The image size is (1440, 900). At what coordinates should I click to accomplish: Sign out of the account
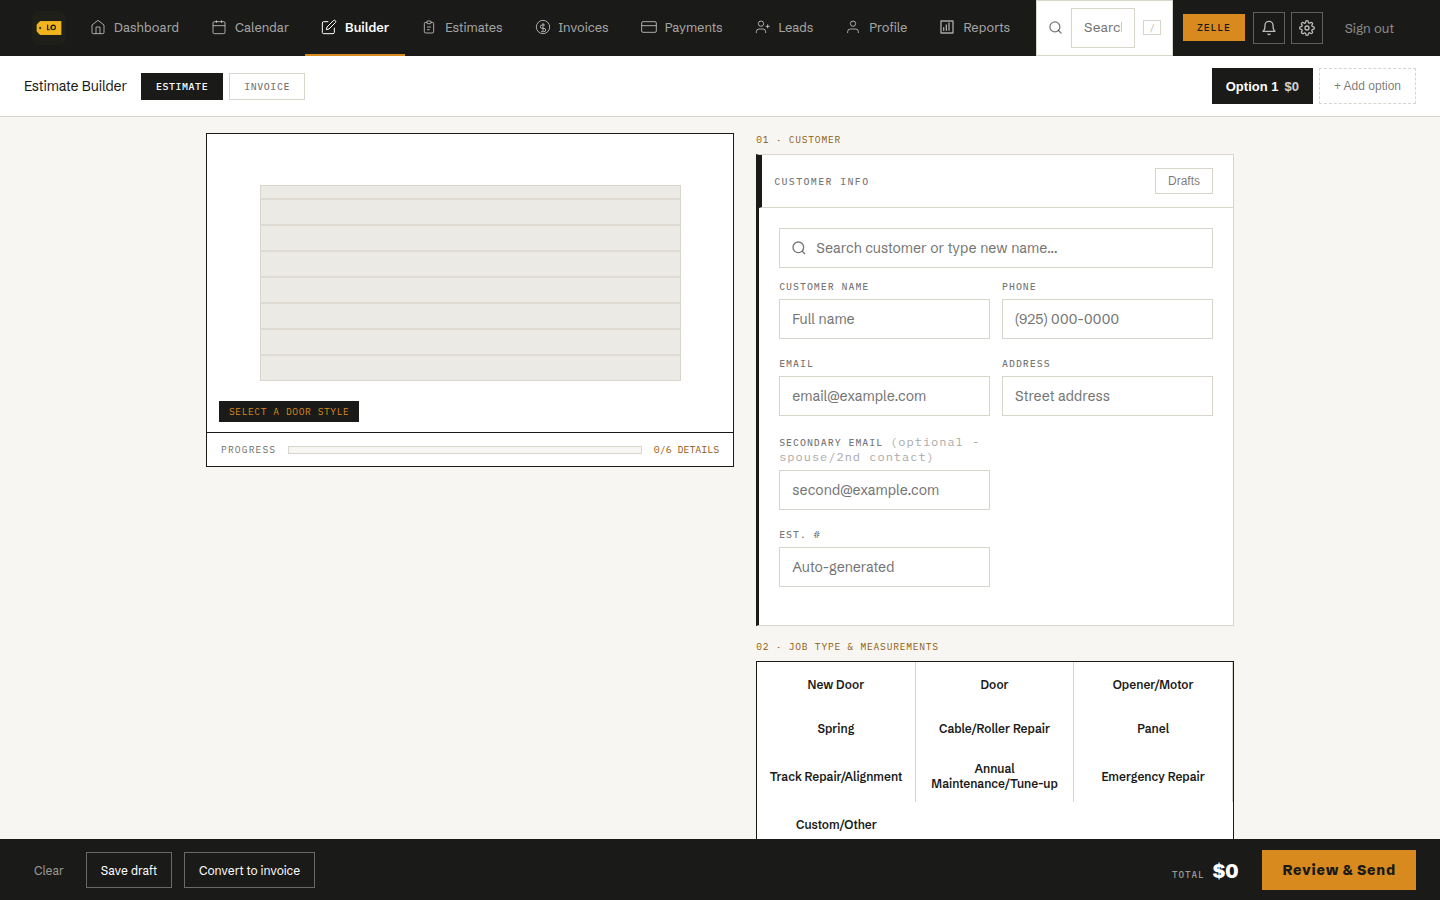click(x=1369, y=28)
